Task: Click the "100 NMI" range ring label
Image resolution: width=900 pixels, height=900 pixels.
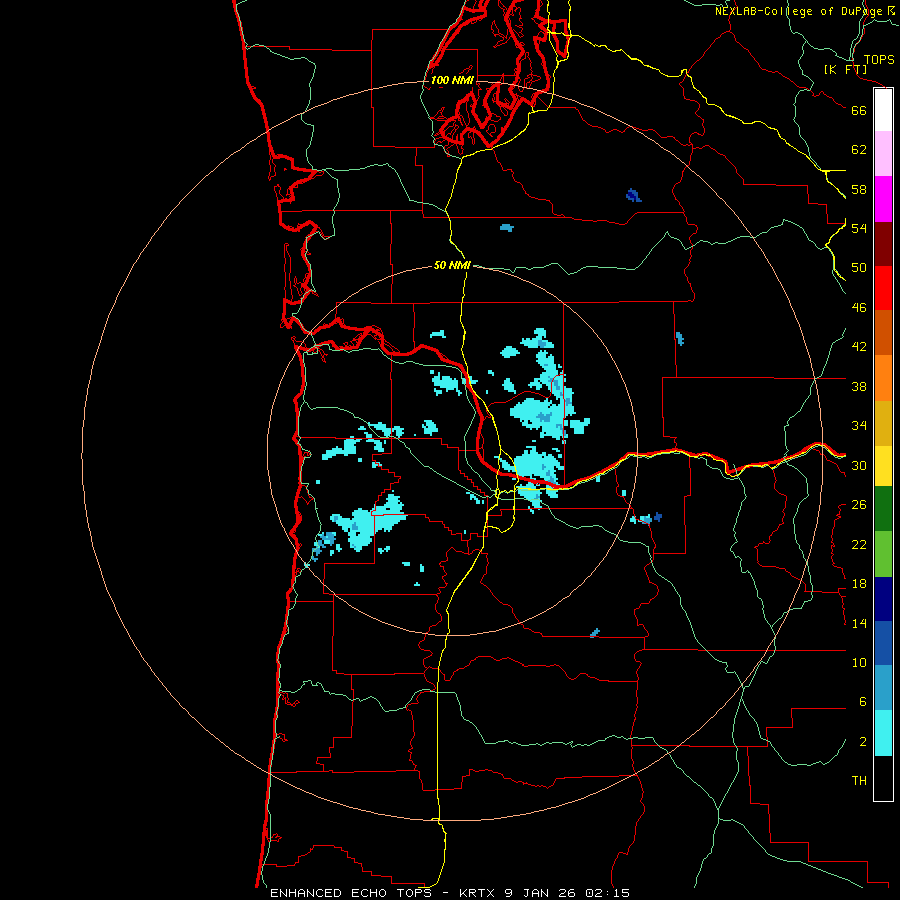Action: tap(452, 80)
